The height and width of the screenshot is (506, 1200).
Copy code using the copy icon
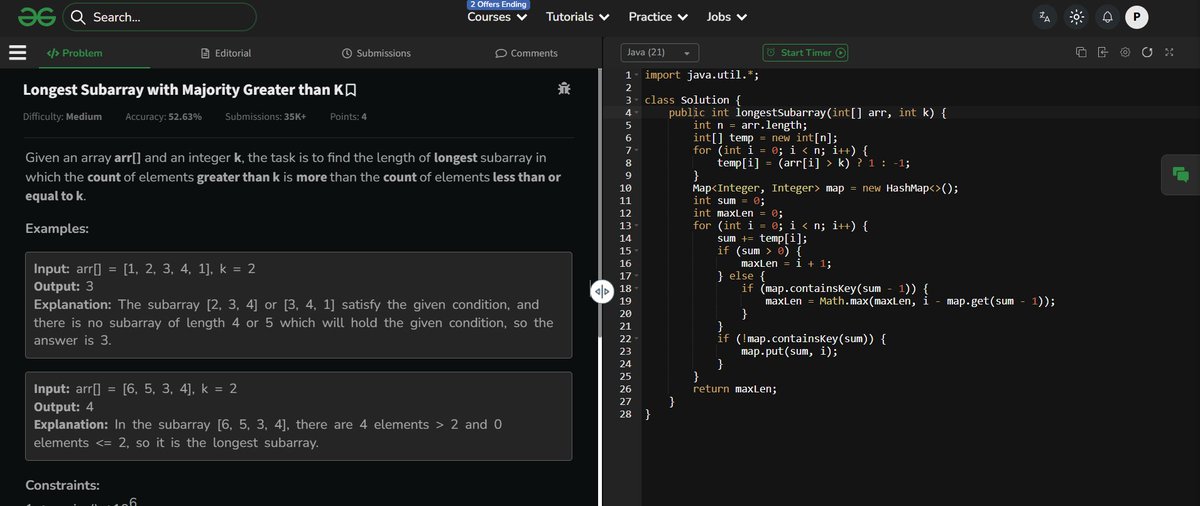[1081, 53]
